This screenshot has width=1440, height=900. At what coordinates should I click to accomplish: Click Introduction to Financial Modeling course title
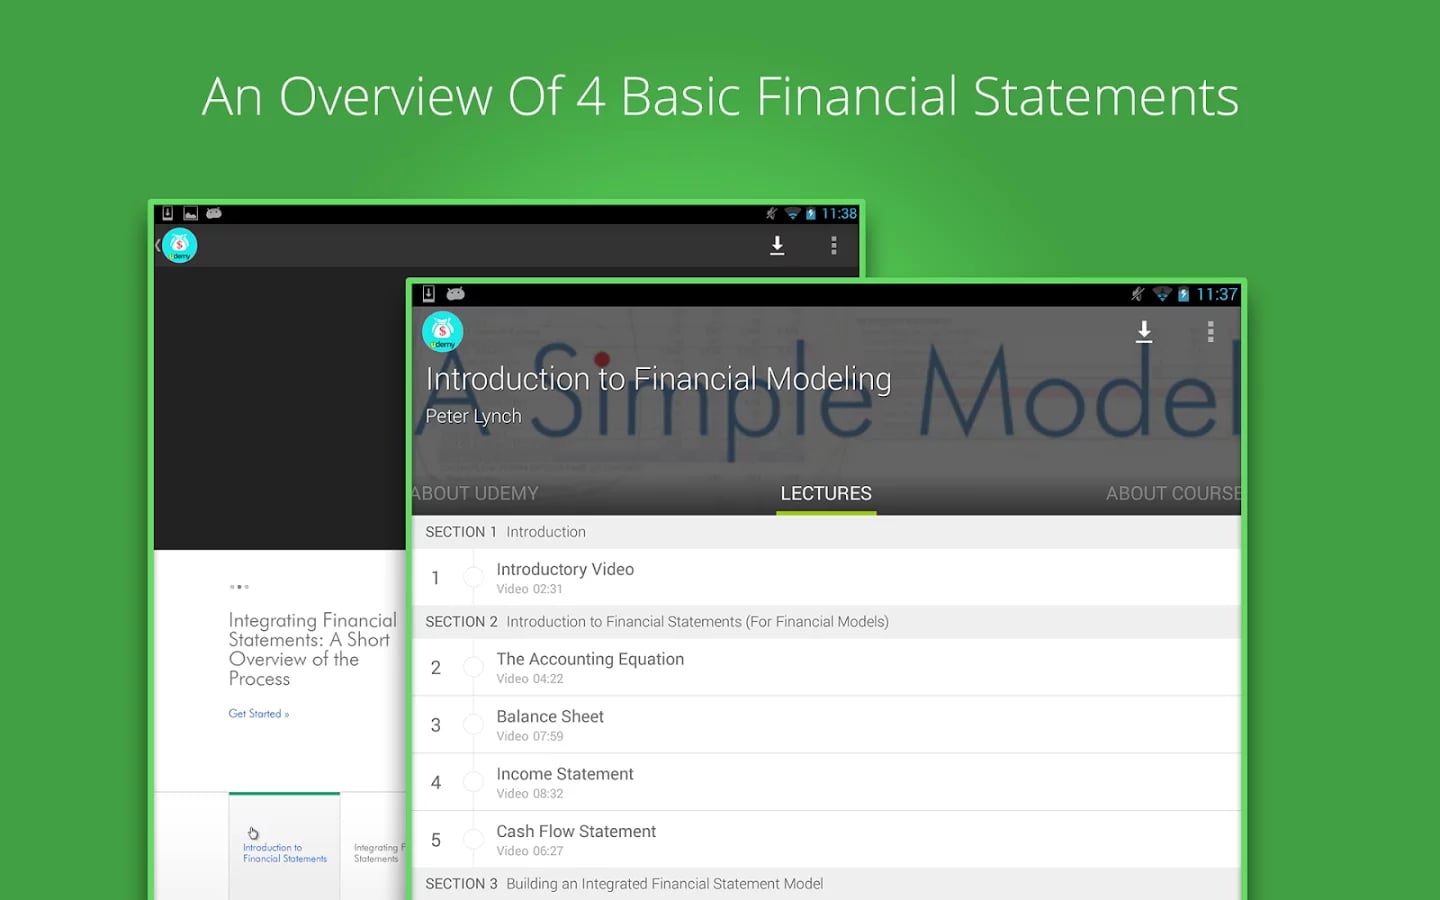coord(658,379)
